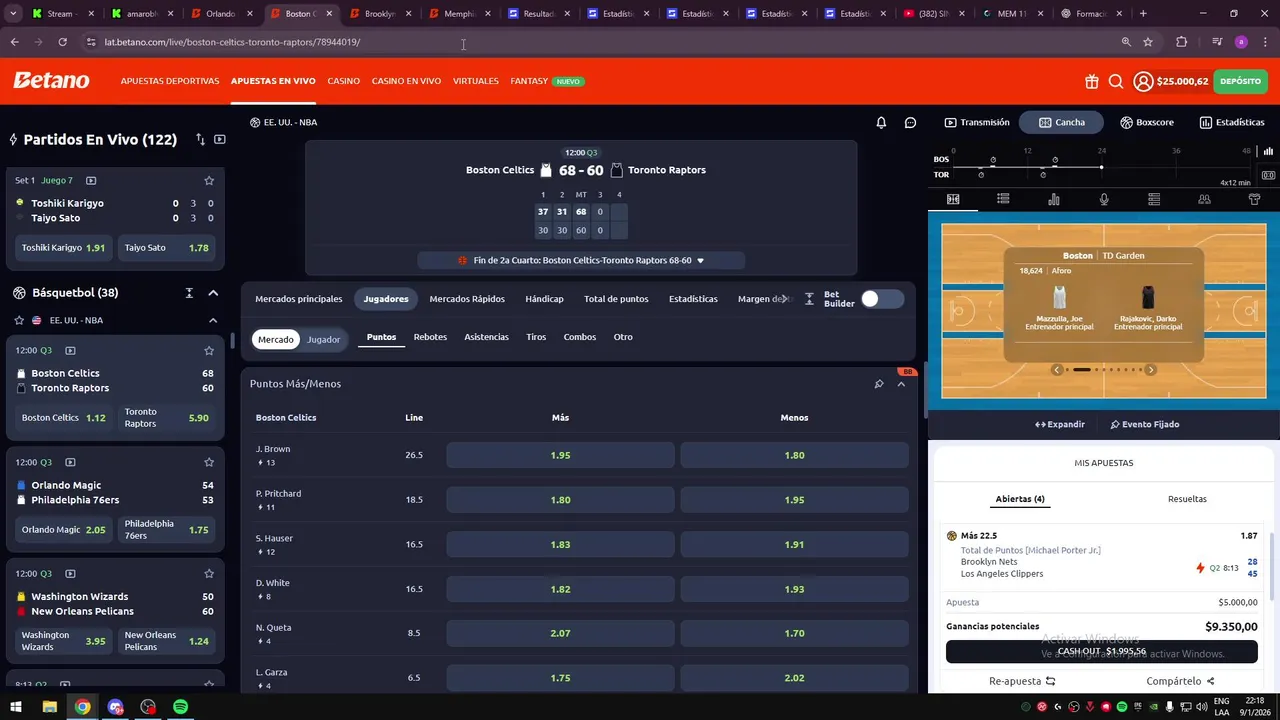Viewport: 1280px width, 720px height.
Task: Bet P. Pritchard Menos at 1.95
Action: click(794, 500)
